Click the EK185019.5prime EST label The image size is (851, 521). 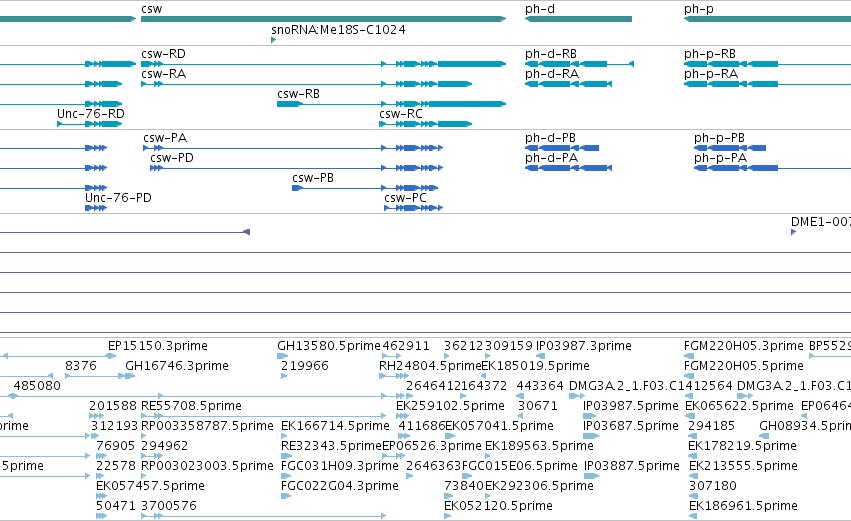coord(536,366)
